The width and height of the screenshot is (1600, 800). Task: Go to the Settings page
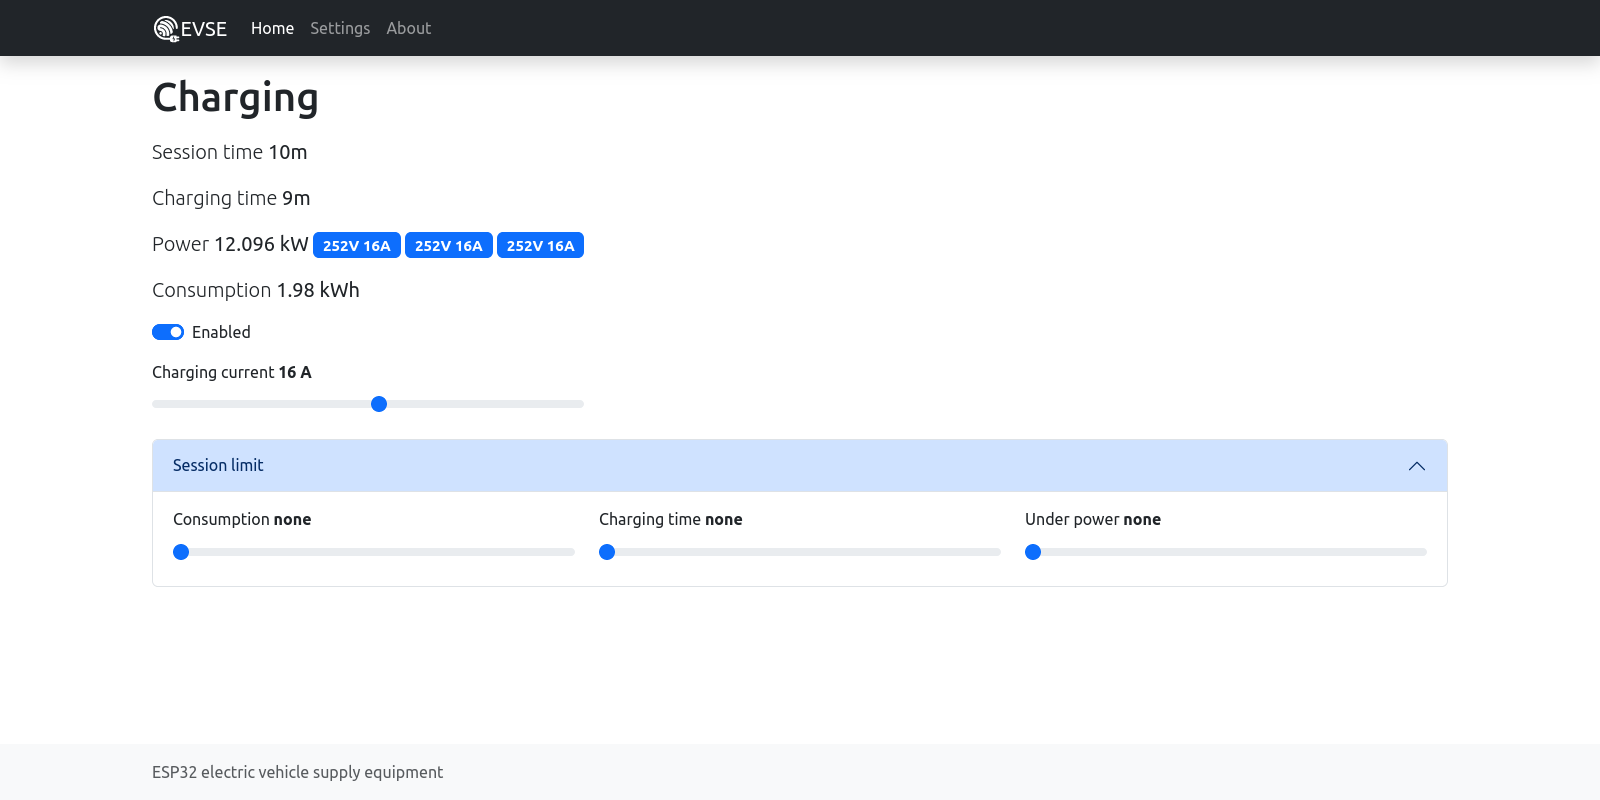point(340,28)
